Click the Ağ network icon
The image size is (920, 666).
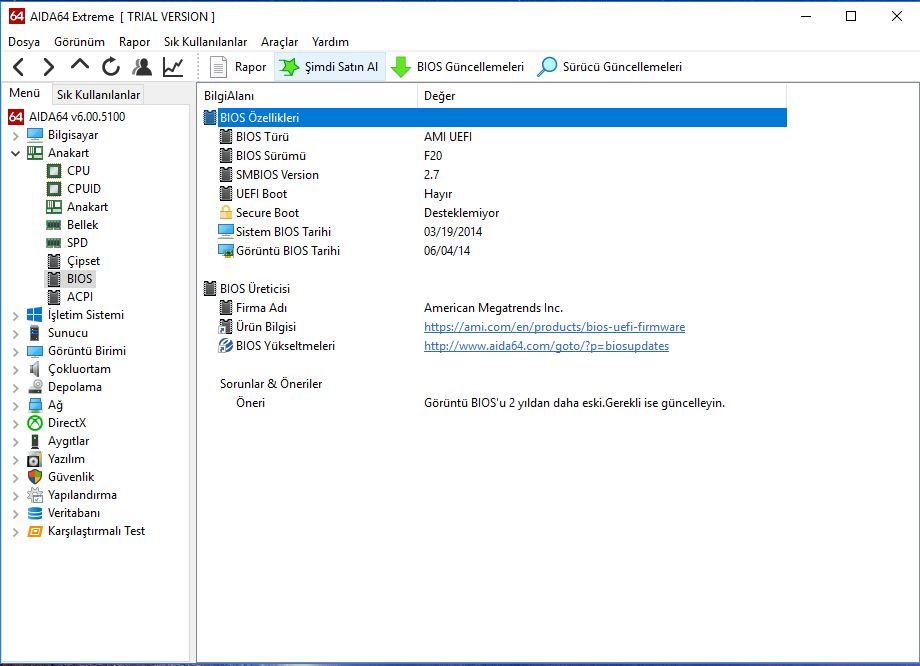click(x=35, y=405)
